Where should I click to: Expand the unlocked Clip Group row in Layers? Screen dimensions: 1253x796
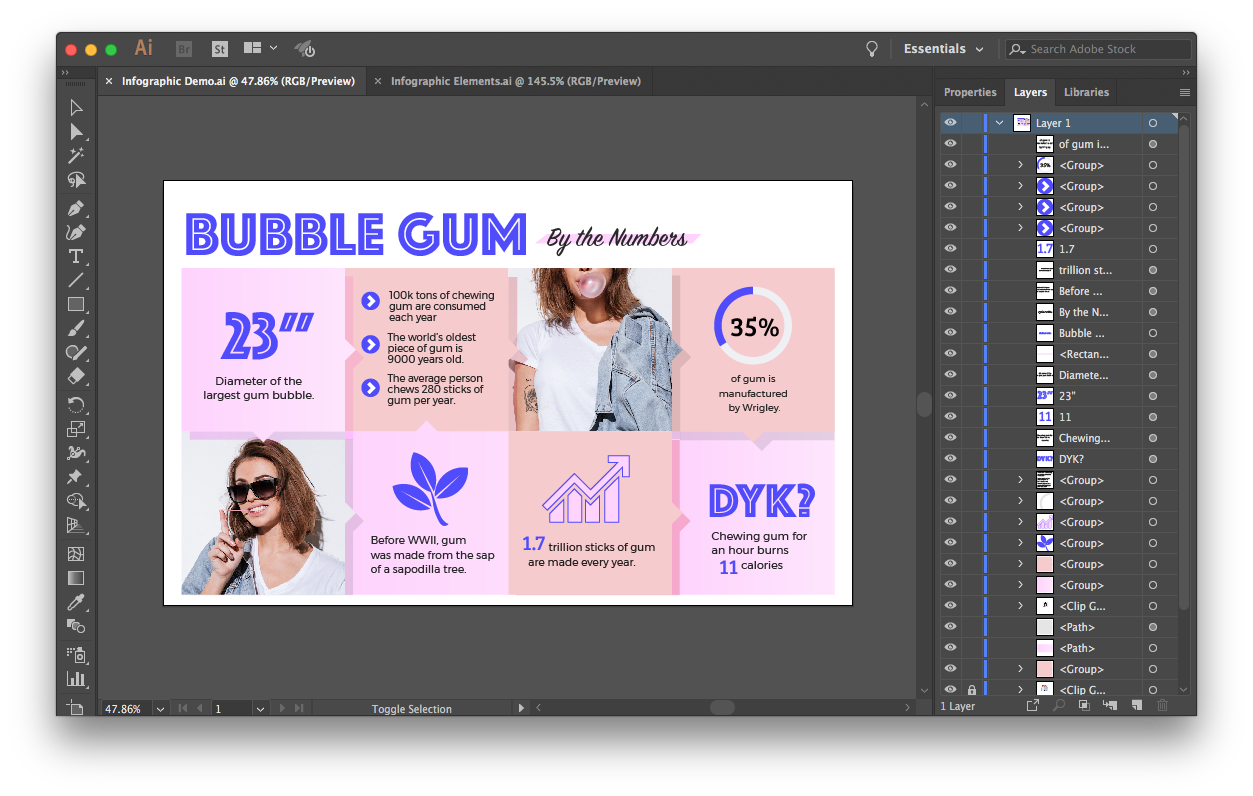[1020, 606]
